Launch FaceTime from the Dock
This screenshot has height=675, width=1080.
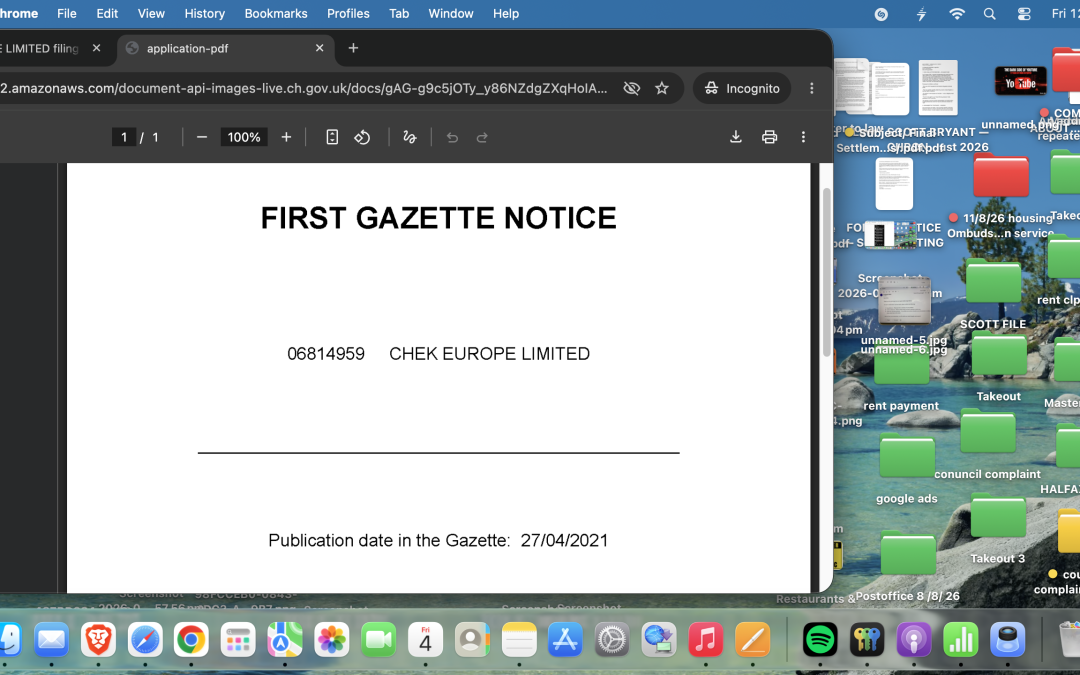point(378,640)
